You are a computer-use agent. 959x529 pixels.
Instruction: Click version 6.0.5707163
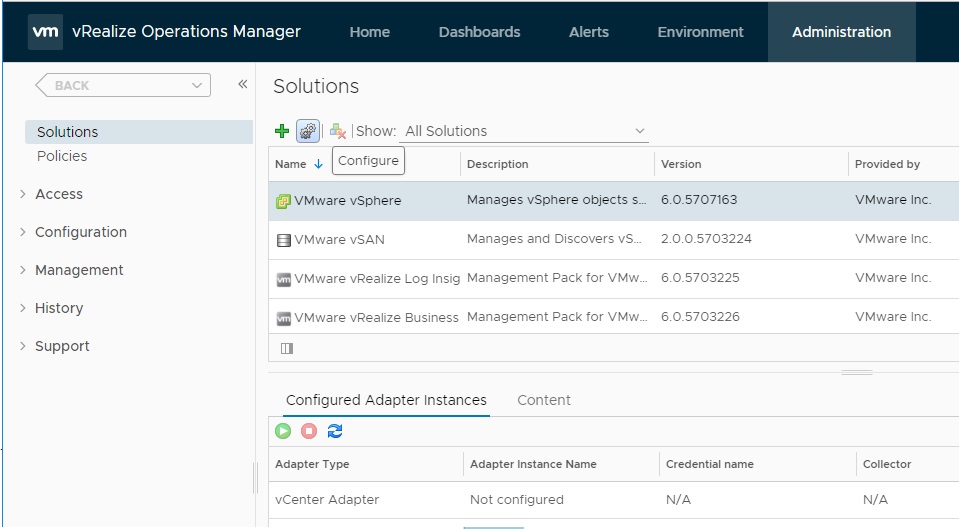tap(698, 199)
